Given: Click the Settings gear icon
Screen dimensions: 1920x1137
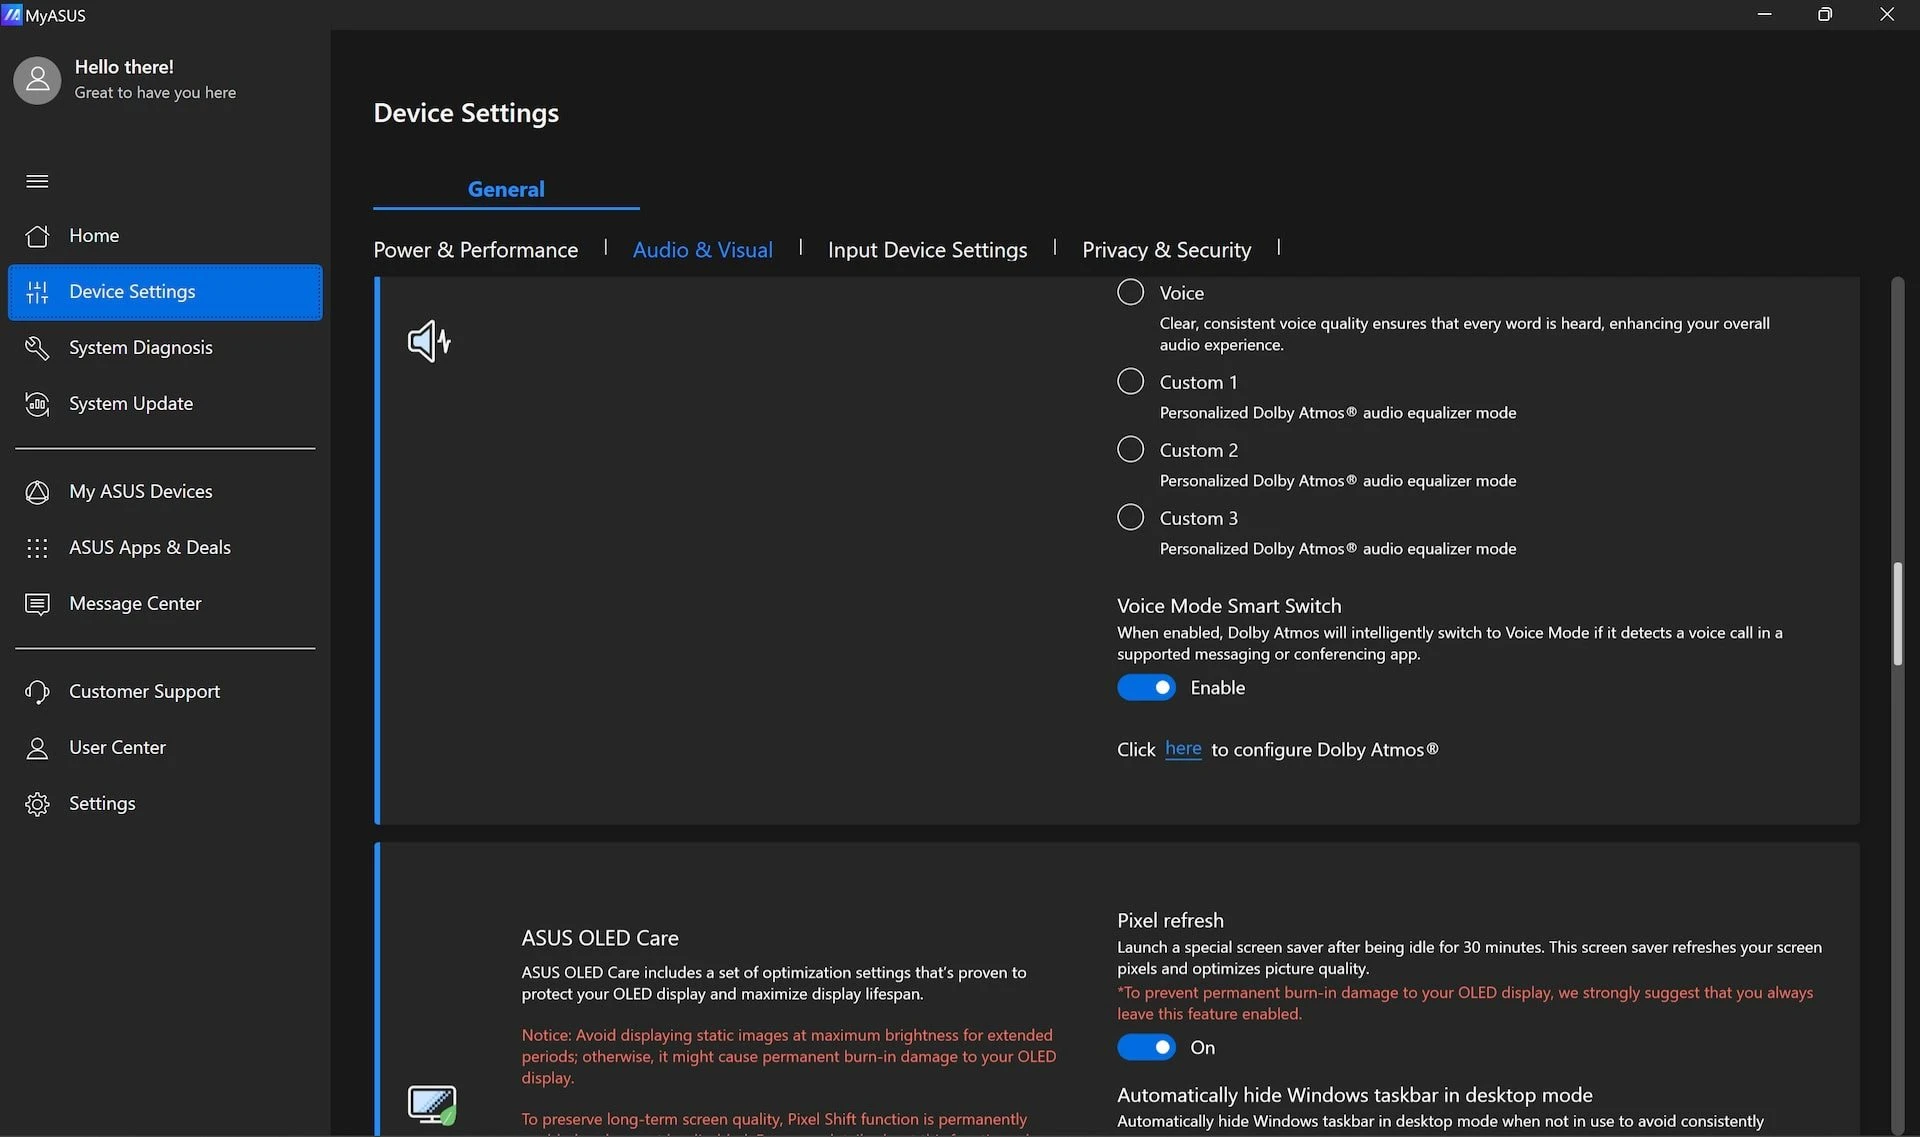Looking at the screenshot, I should pyautogui.click(x=37, y=804).
